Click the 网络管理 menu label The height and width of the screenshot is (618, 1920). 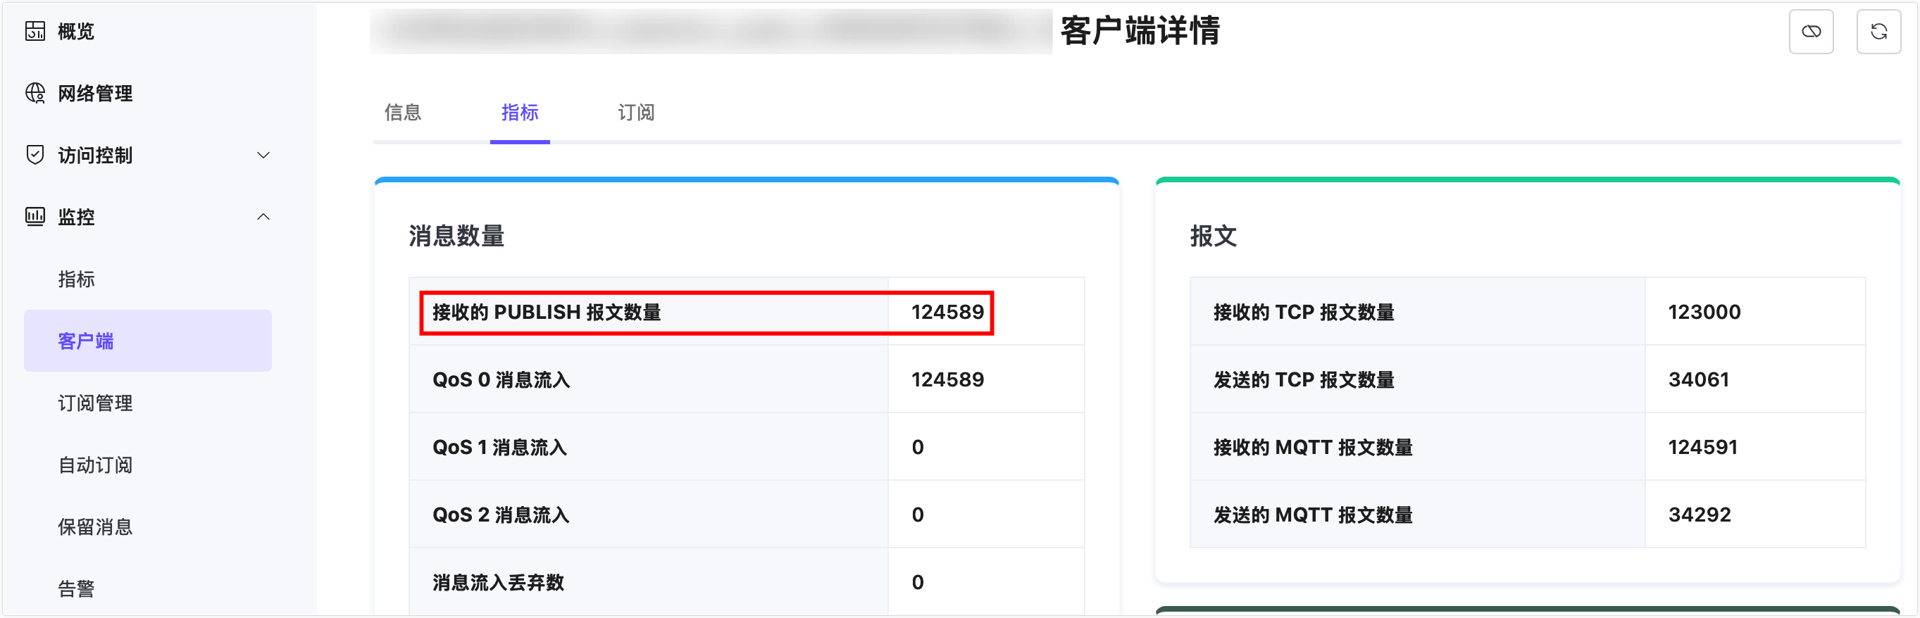click(95, 93)
